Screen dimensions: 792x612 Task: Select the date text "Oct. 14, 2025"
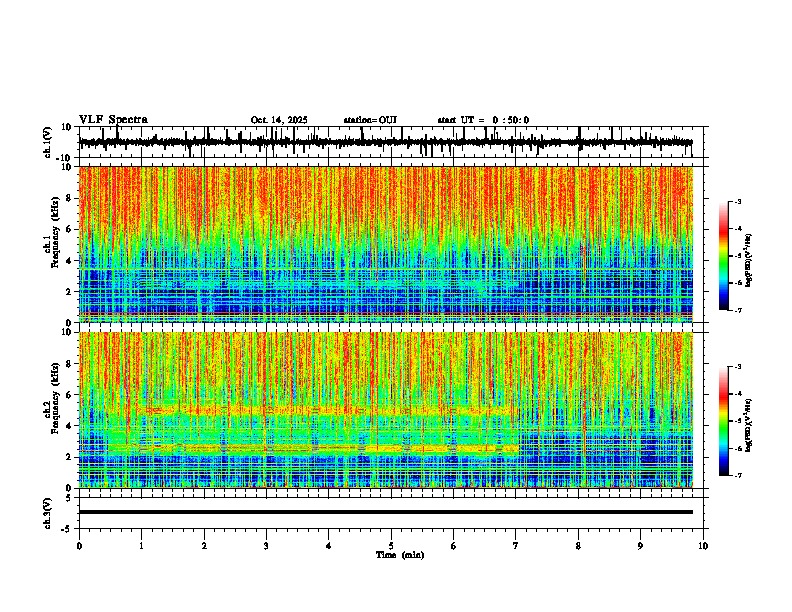[x=279, y=120]
